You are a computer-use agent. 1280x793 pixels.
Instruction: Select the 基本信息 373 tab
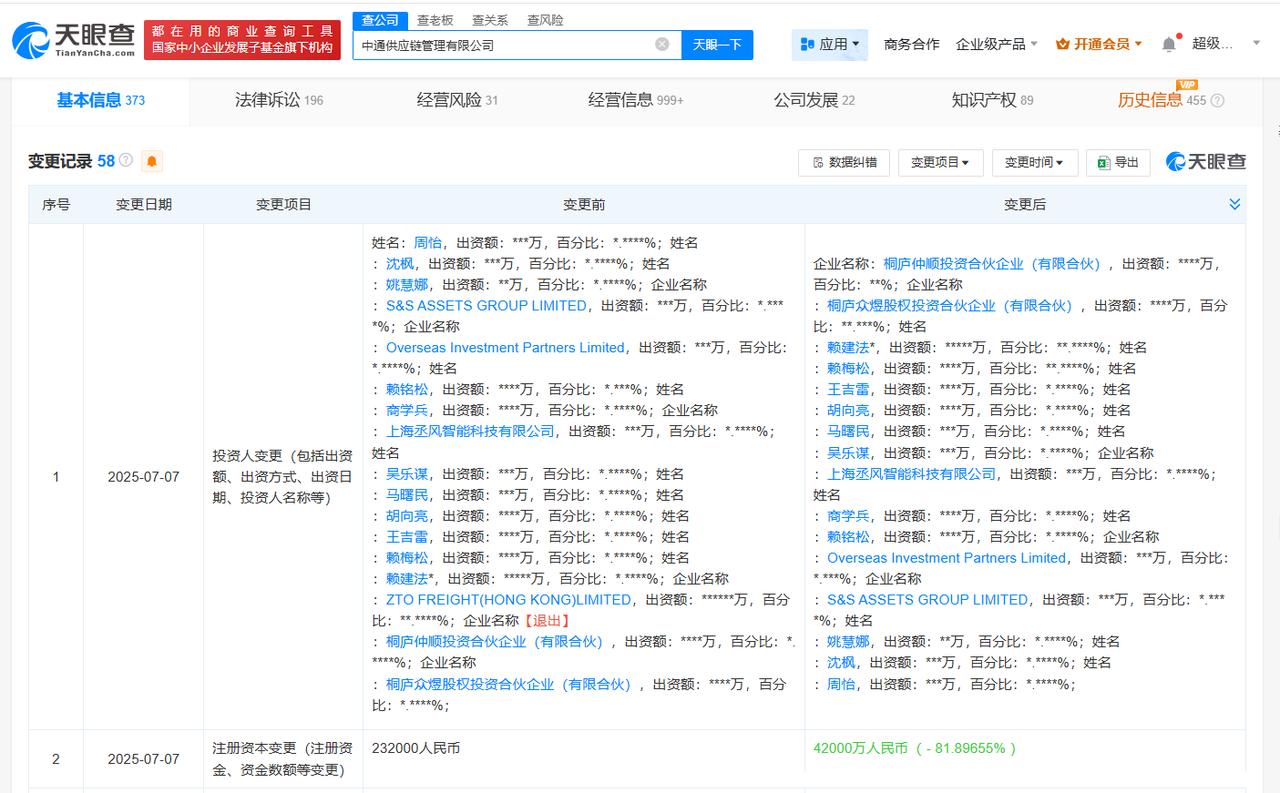[x=100, y=100]
